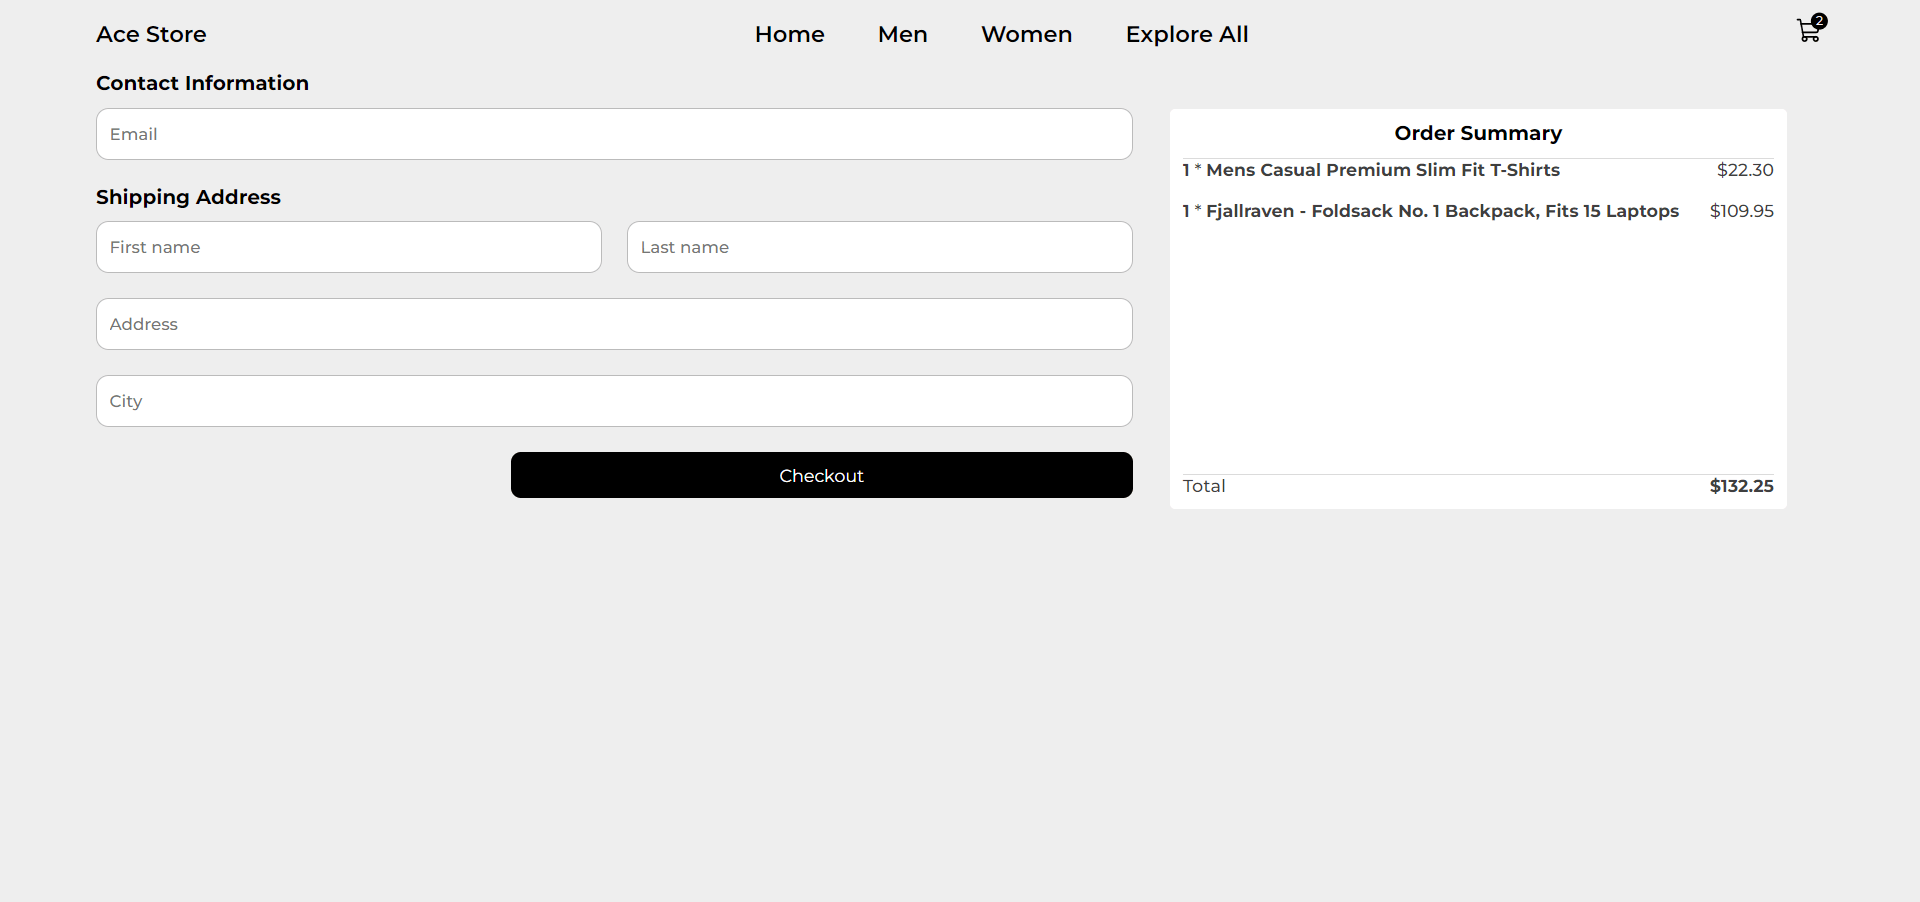The width and height of the screenshot is (1920, 902).
Task: Select the Fjallraven Foldsack Backpack line item
Action: tap(1430, 211)
